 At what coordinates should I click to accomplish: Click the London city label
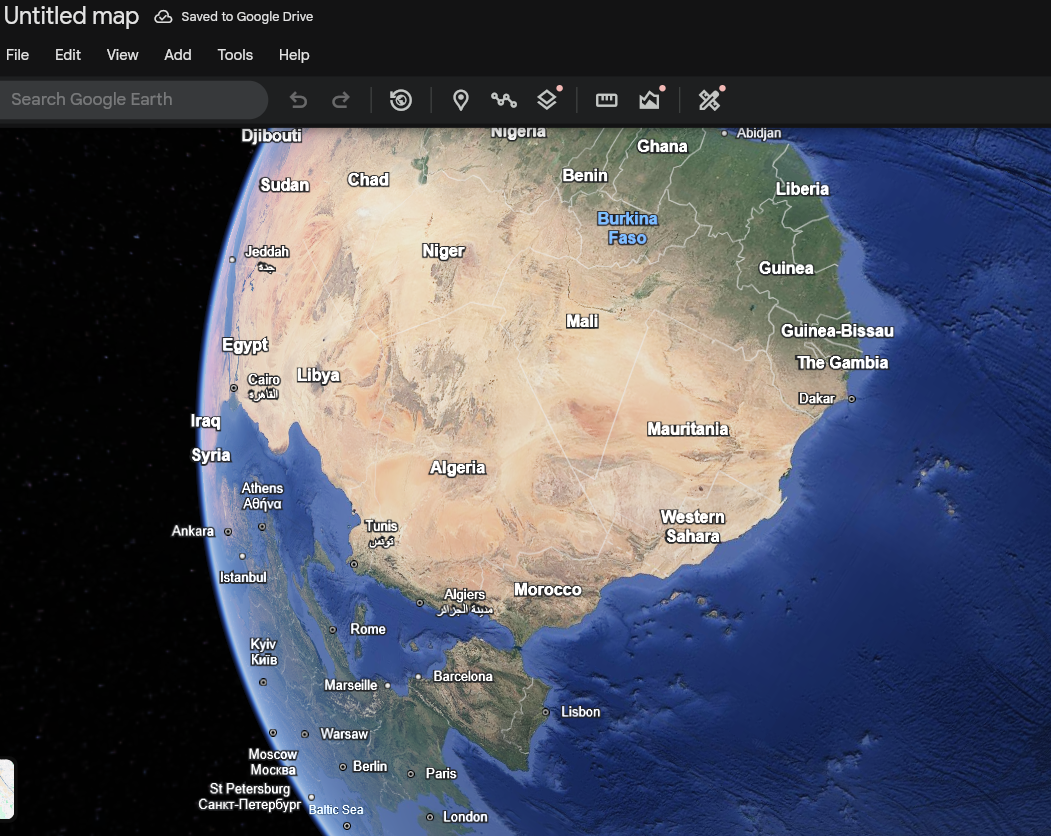pos(465,817)
